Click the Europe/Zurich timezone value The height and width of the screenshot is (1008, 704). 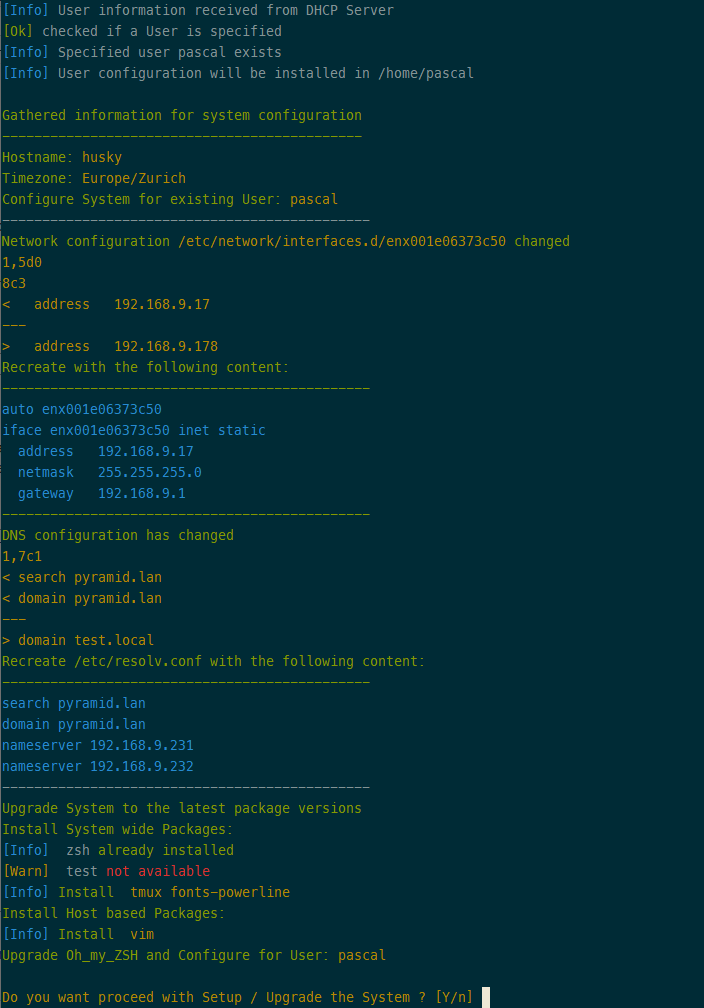134,178
